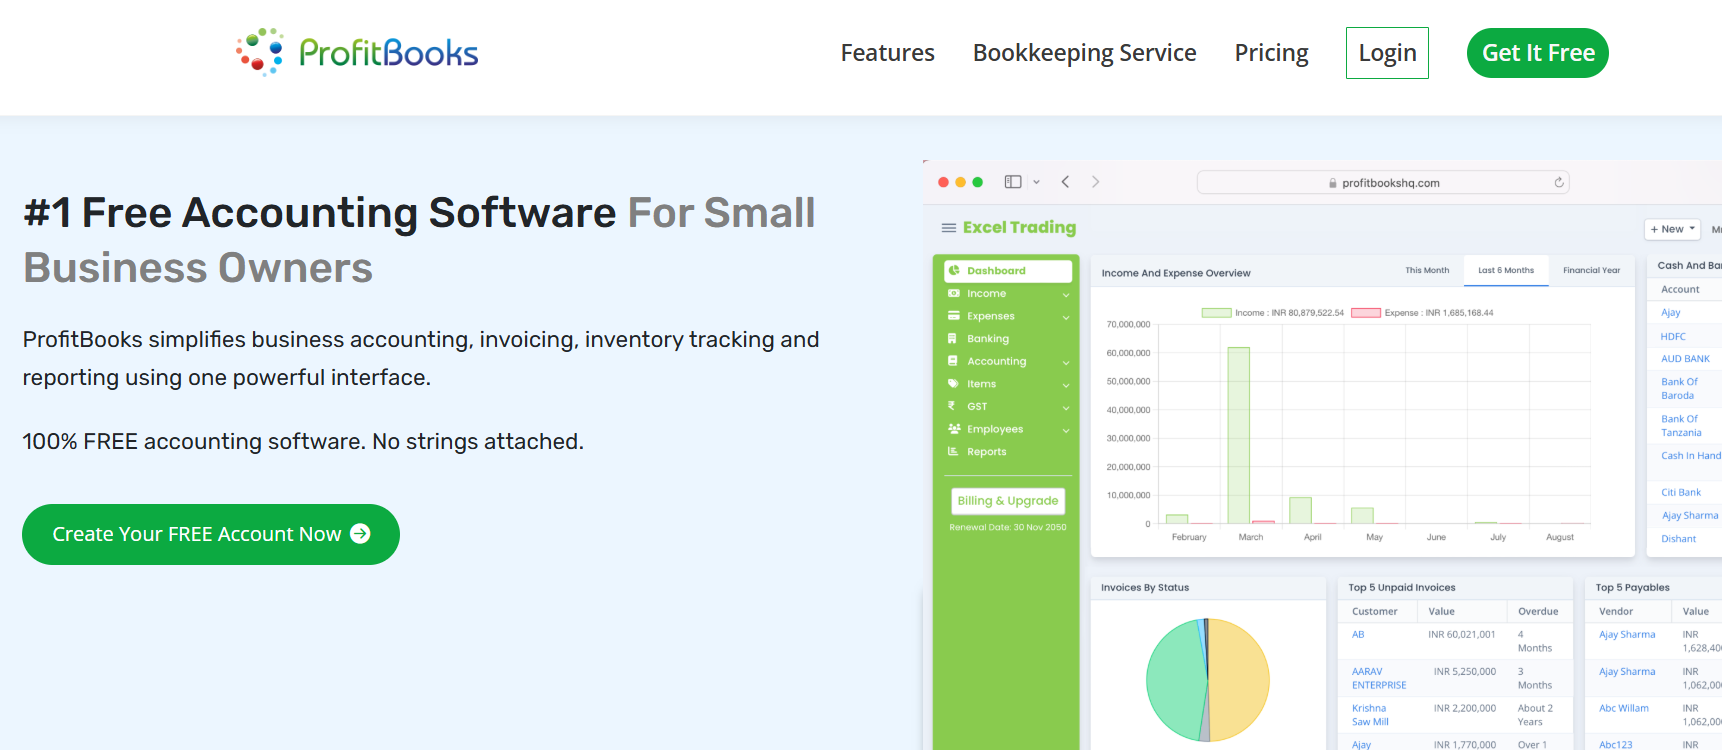Open the Features menu item
Screen dimensions: 1722x750
point(887,53)
